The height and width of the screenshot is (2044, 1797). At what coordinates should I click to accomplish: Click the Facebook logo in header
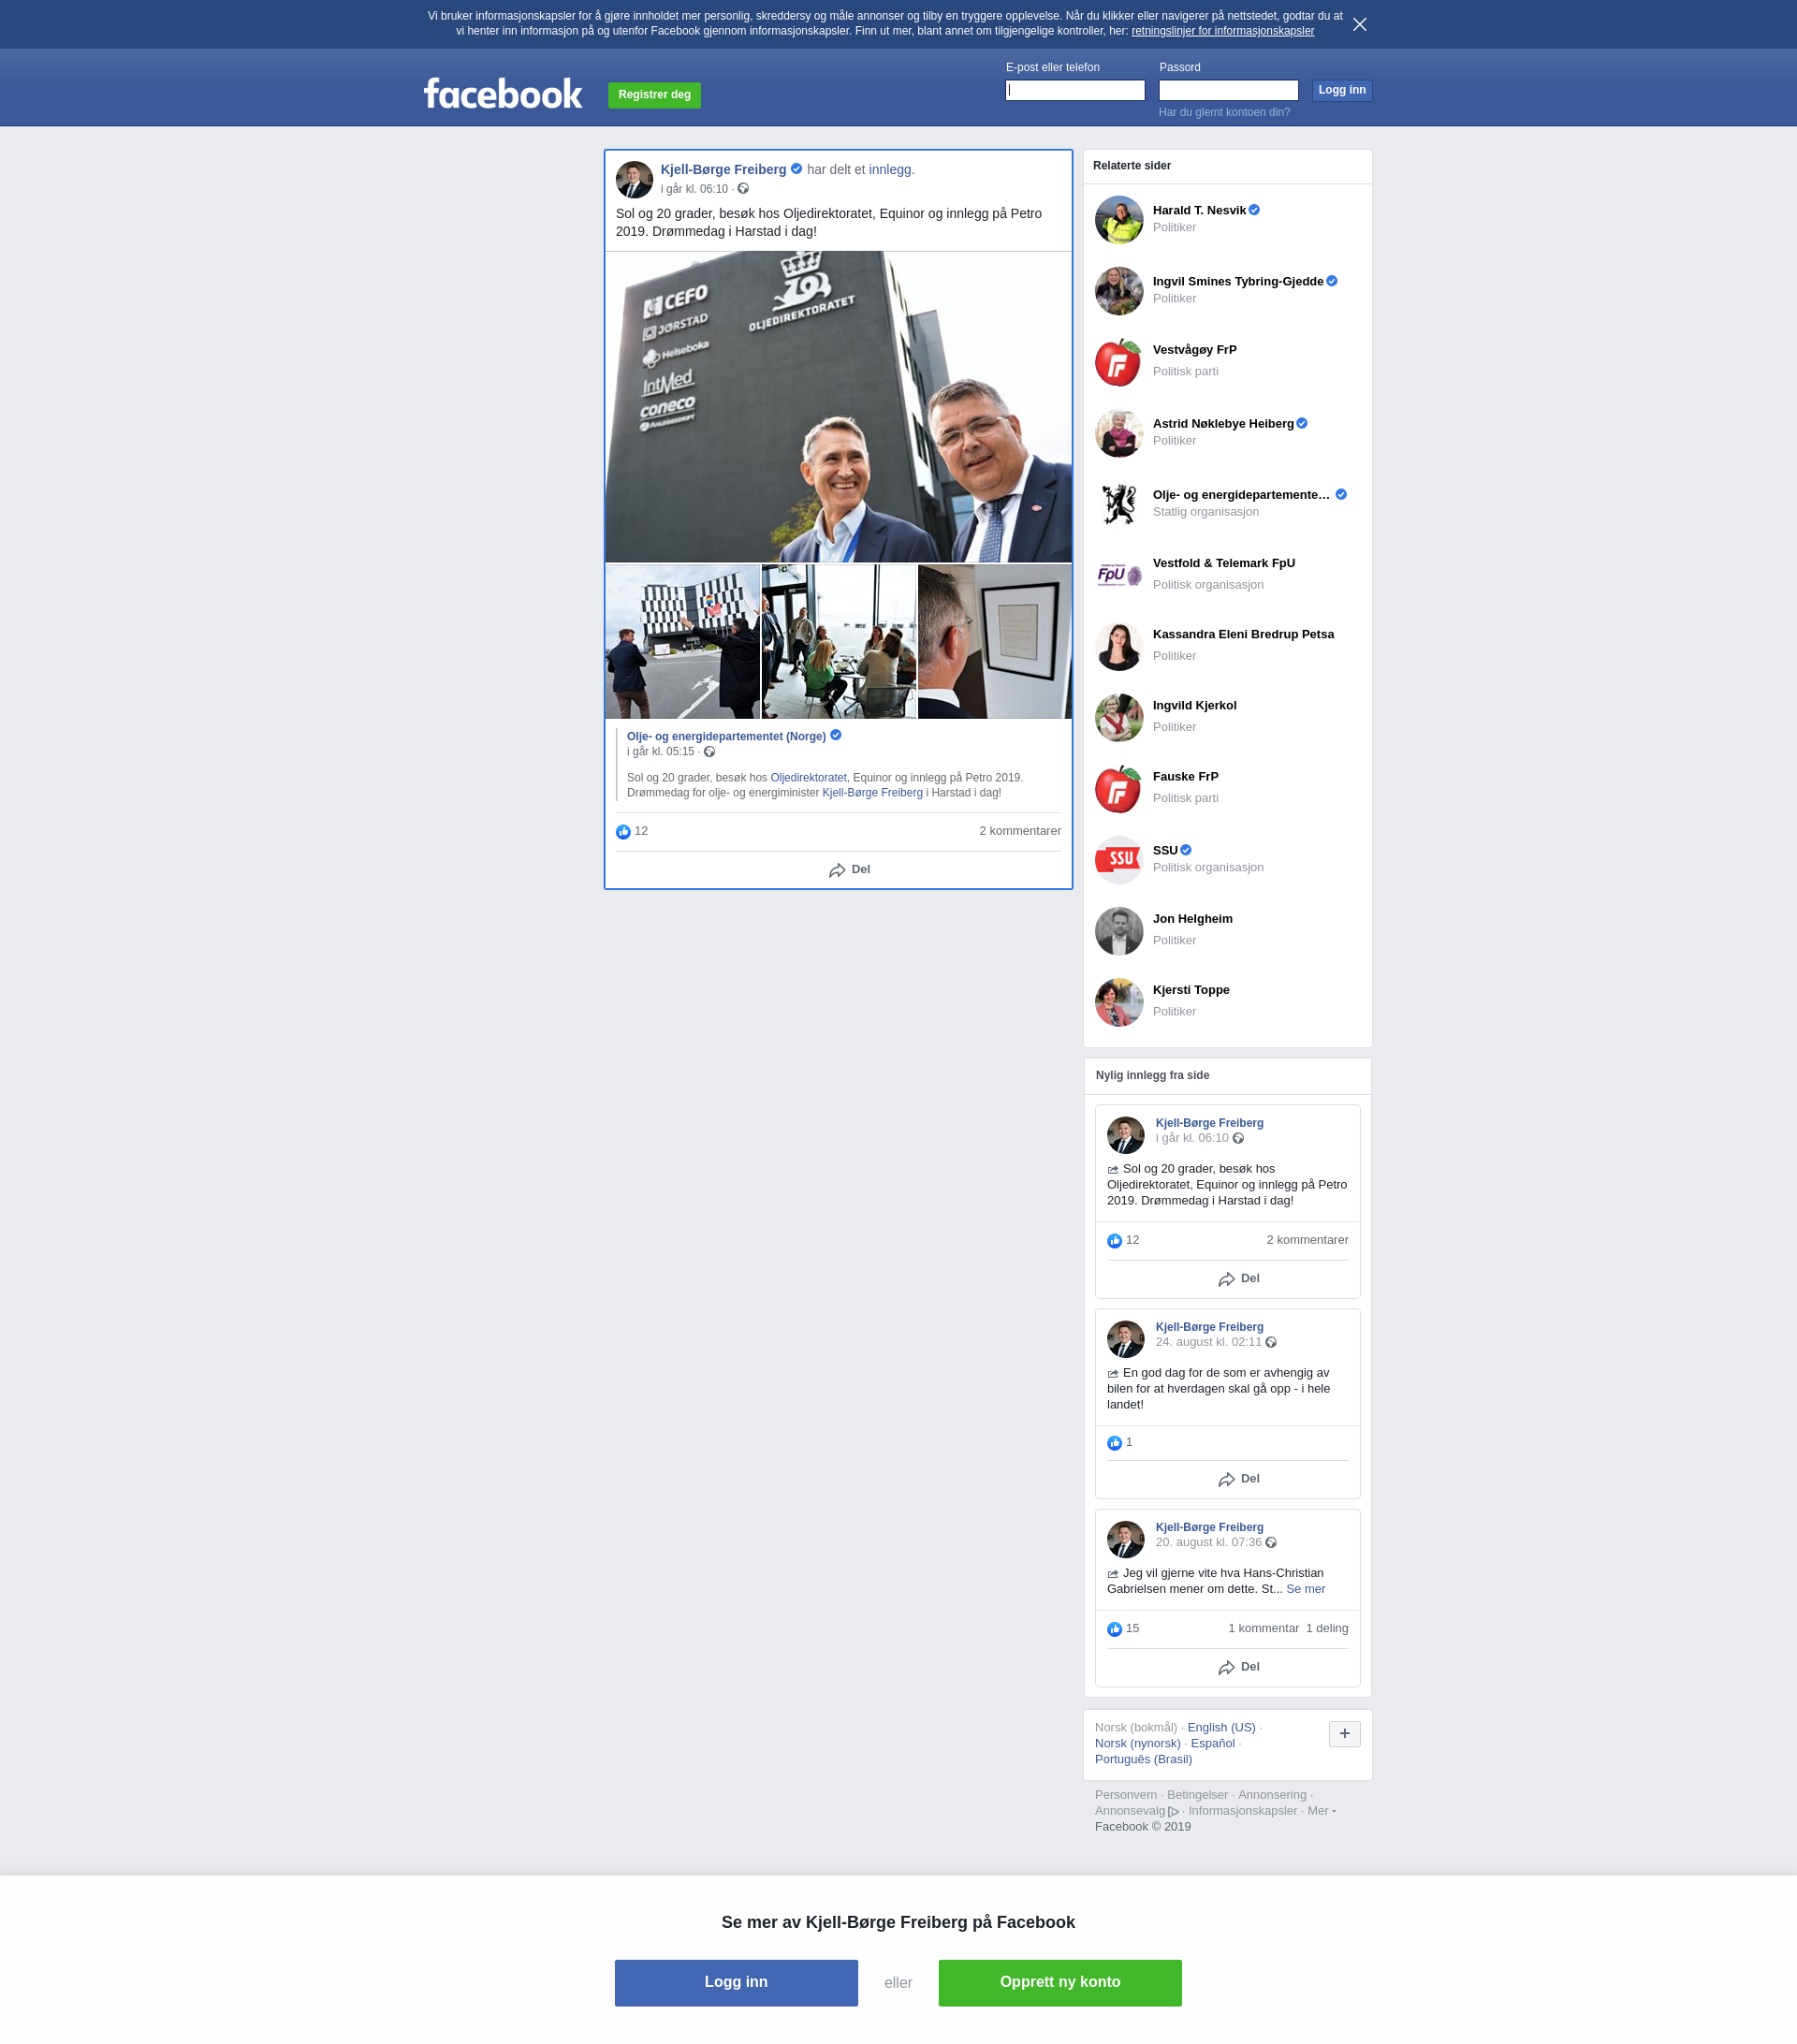[x=502, y=94]
